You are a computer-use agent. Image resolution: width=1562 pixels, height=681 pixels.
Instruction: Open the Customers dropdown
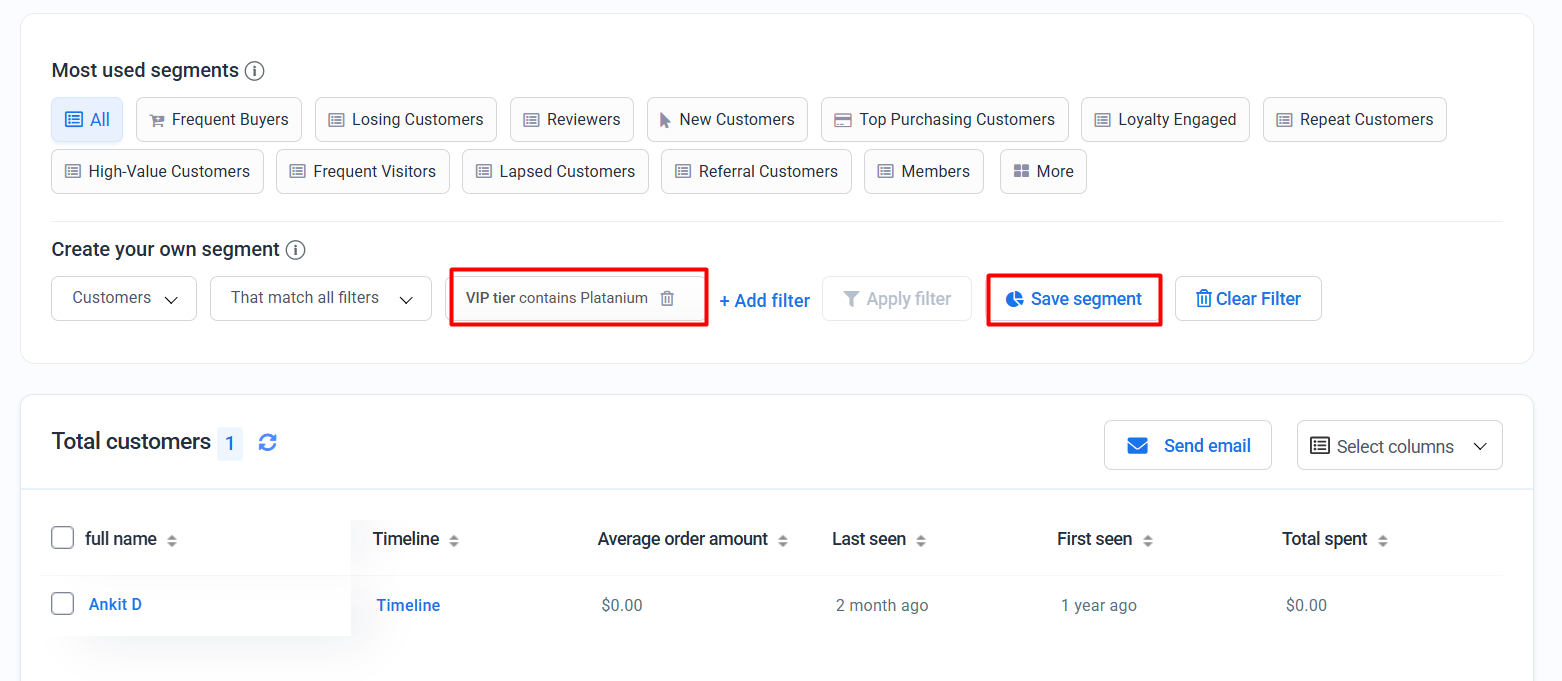[x=124, y=298]
